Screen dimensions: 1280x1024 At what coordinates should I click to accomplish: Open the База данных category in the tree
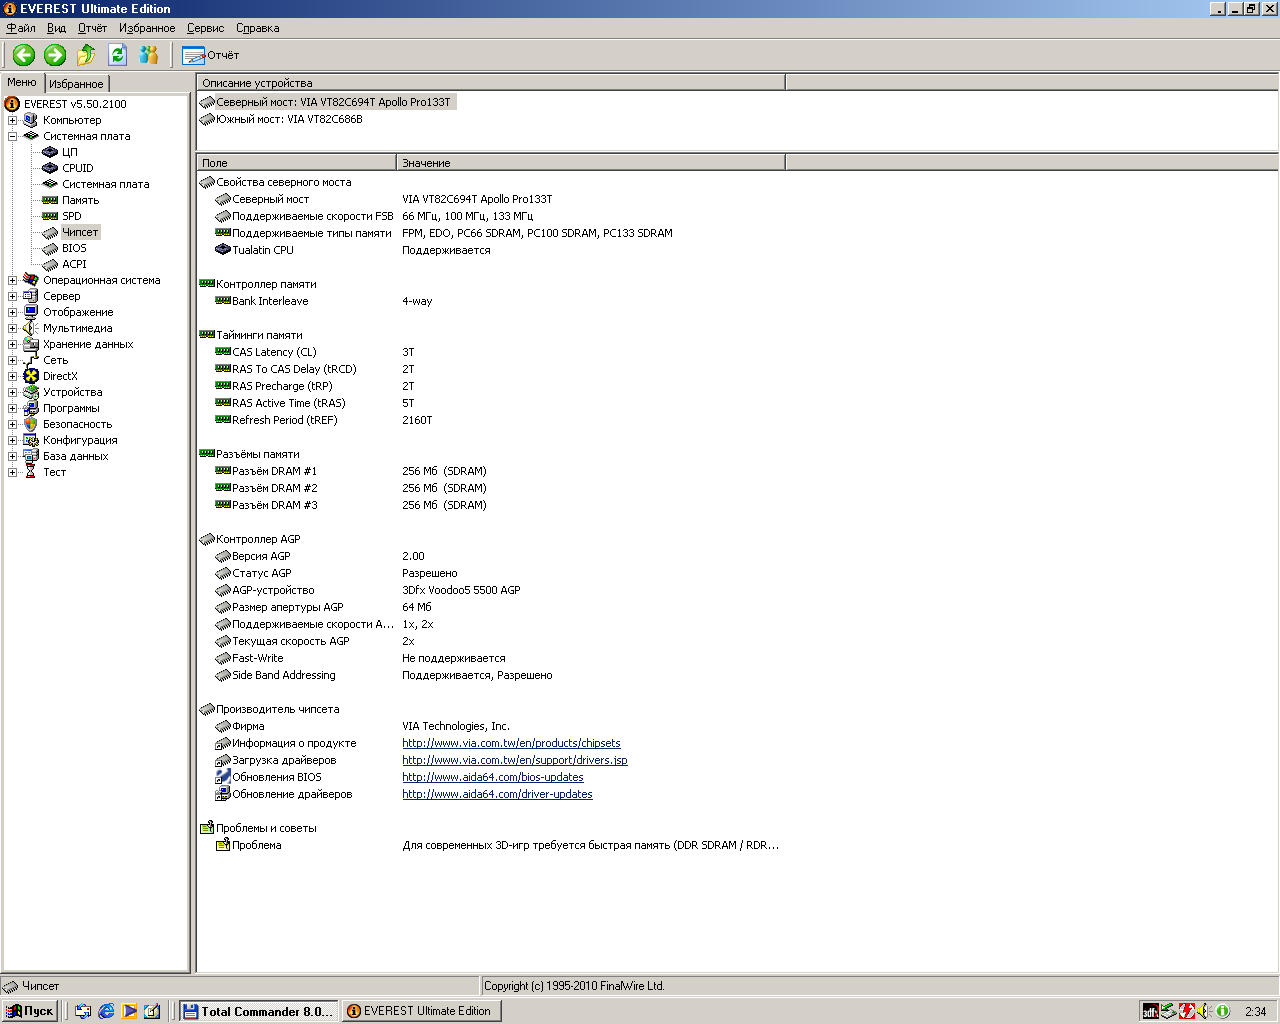[x=75, y=456]
